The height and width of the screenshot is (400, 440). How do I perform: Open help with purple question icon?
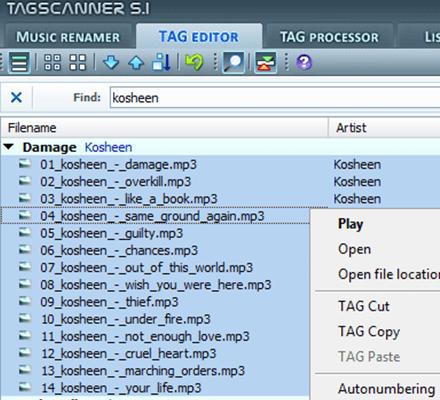click(304, 62)
